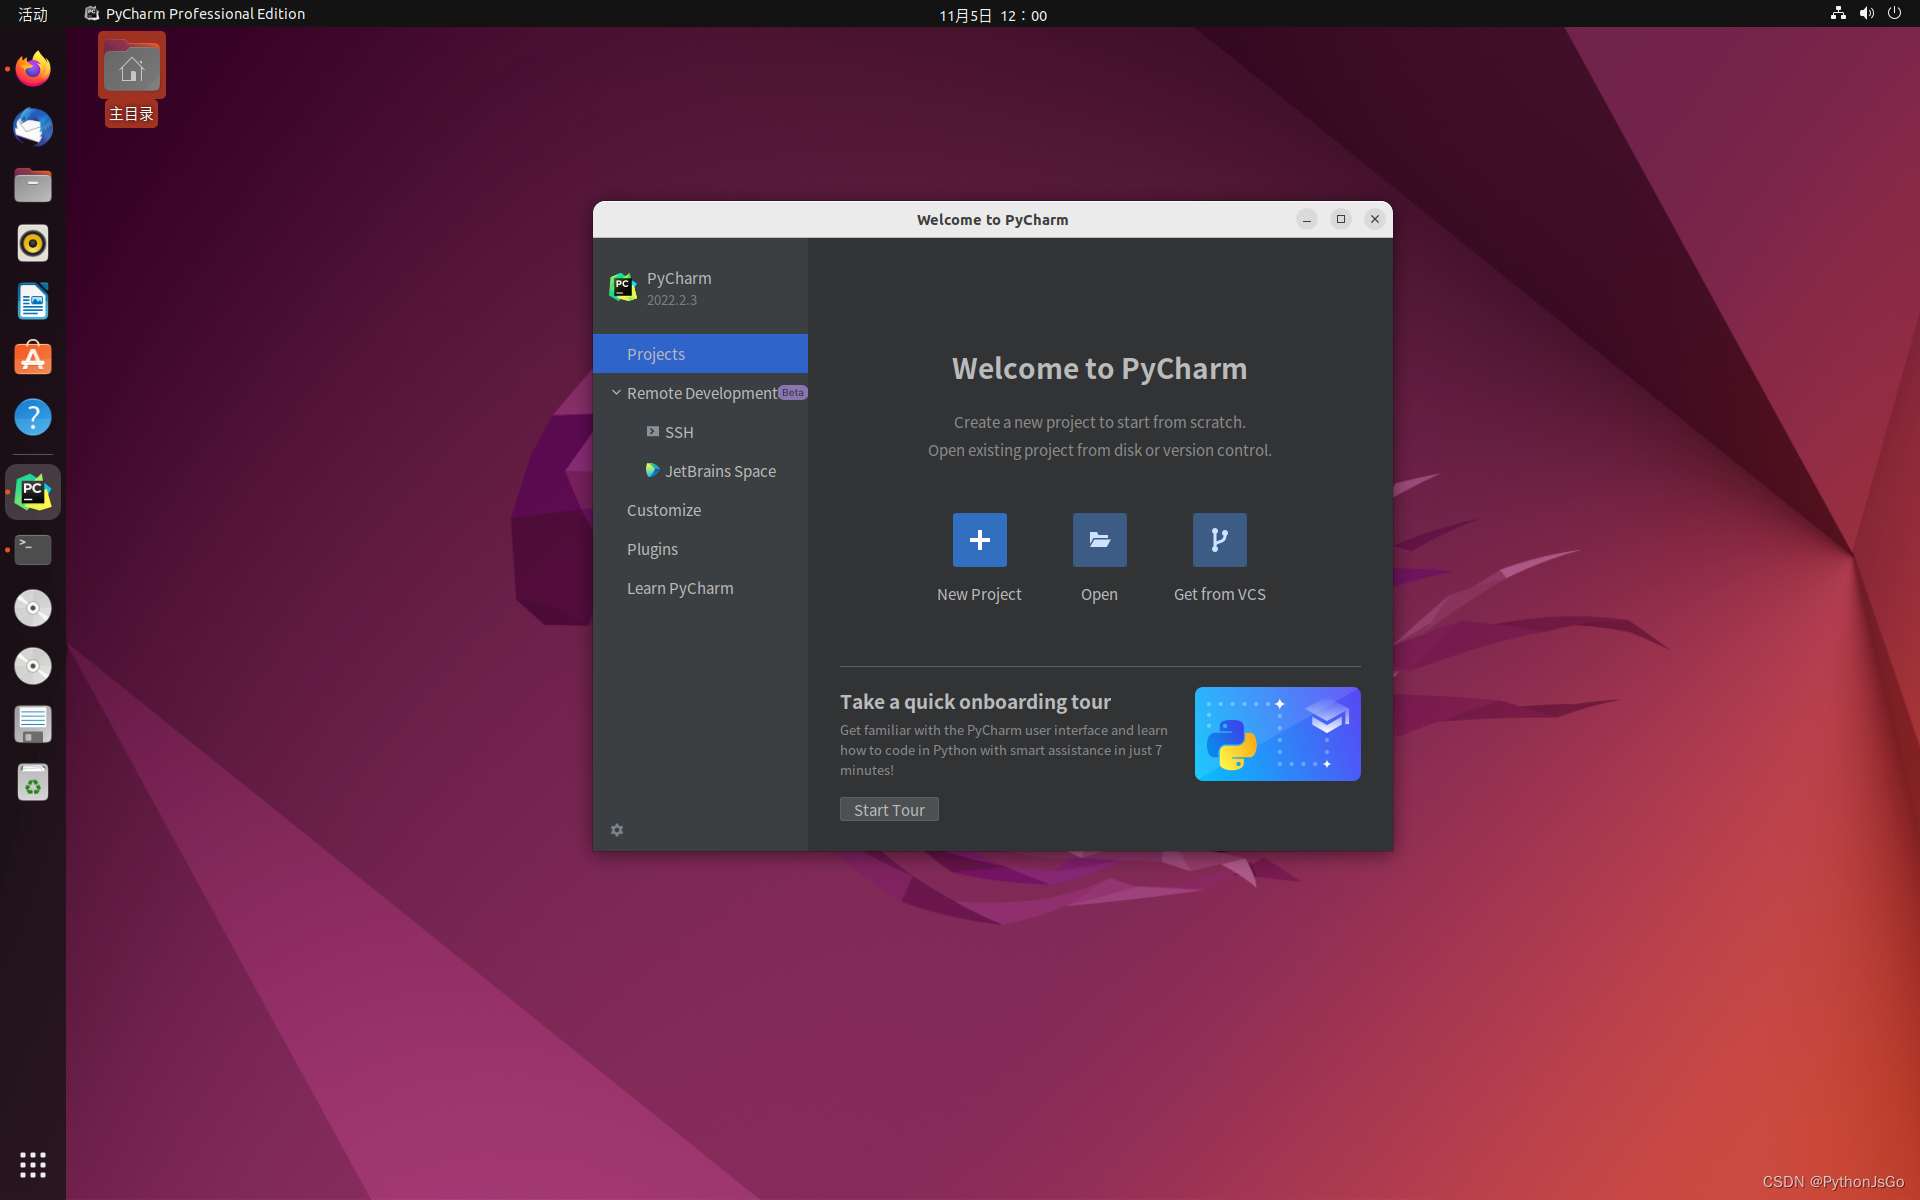Select the Plugins menu item
Screen dimensions: 1920x1200
point(651,549)
